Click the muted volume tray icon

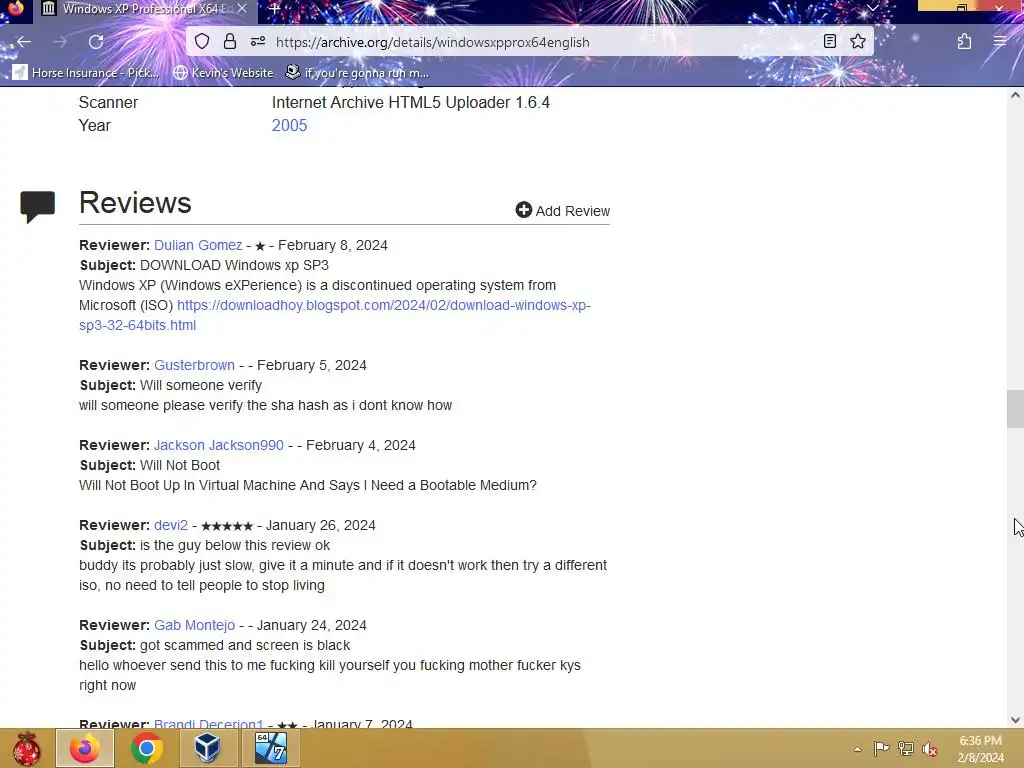[929, 749]
